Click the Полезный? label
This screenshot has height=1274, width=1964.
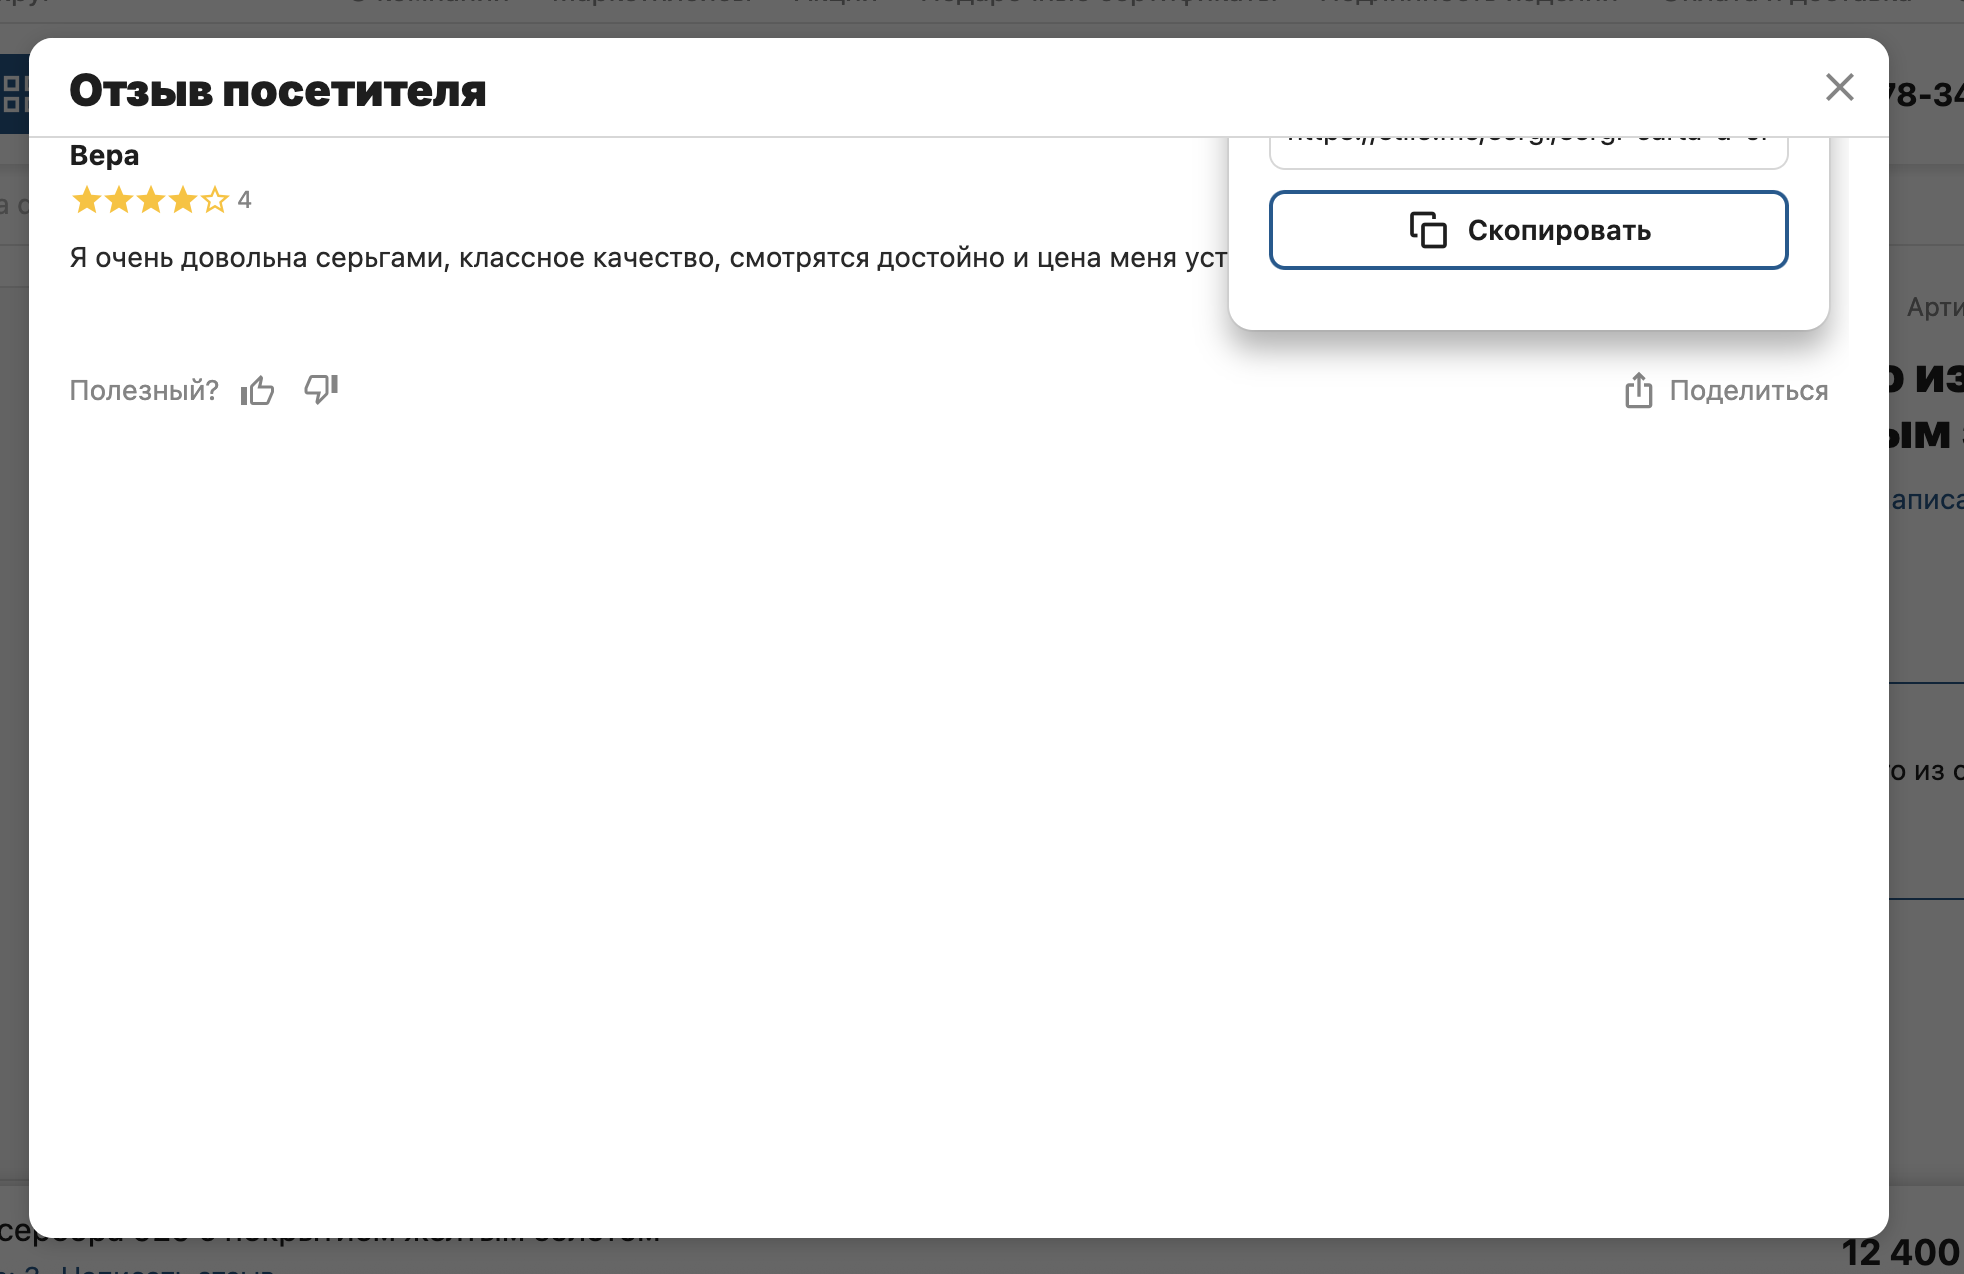(x=144, y=390)
